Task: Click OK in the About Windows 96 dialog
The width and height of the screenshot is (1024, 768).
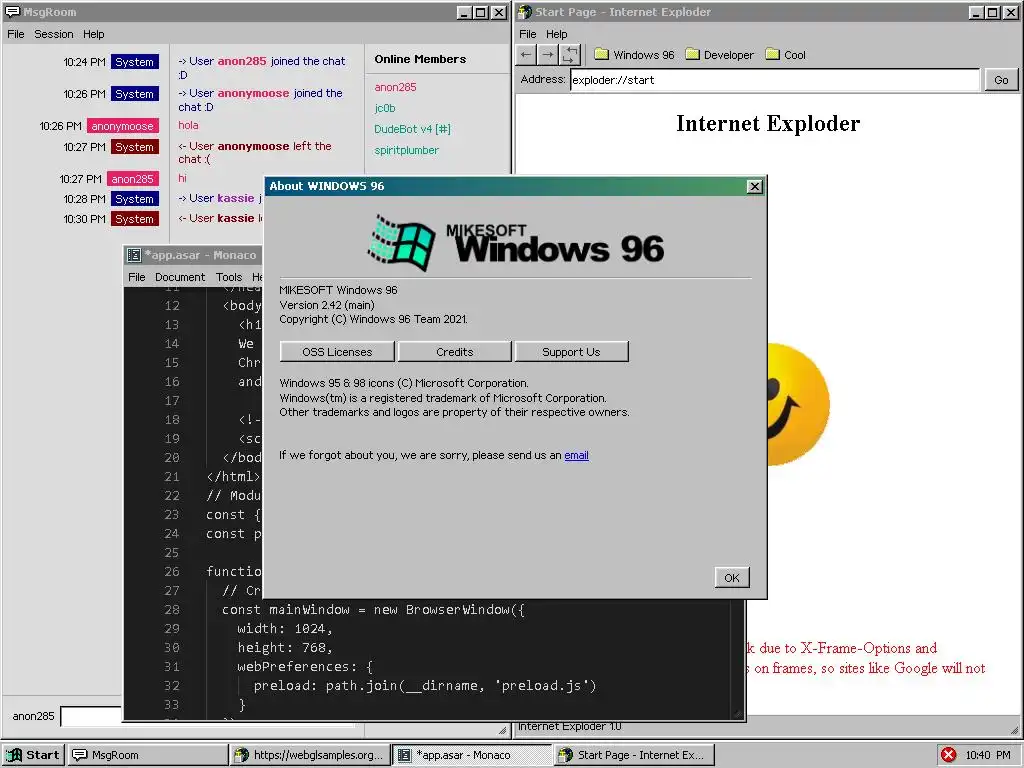Action: pyautogui.click(x=731, y=577)
